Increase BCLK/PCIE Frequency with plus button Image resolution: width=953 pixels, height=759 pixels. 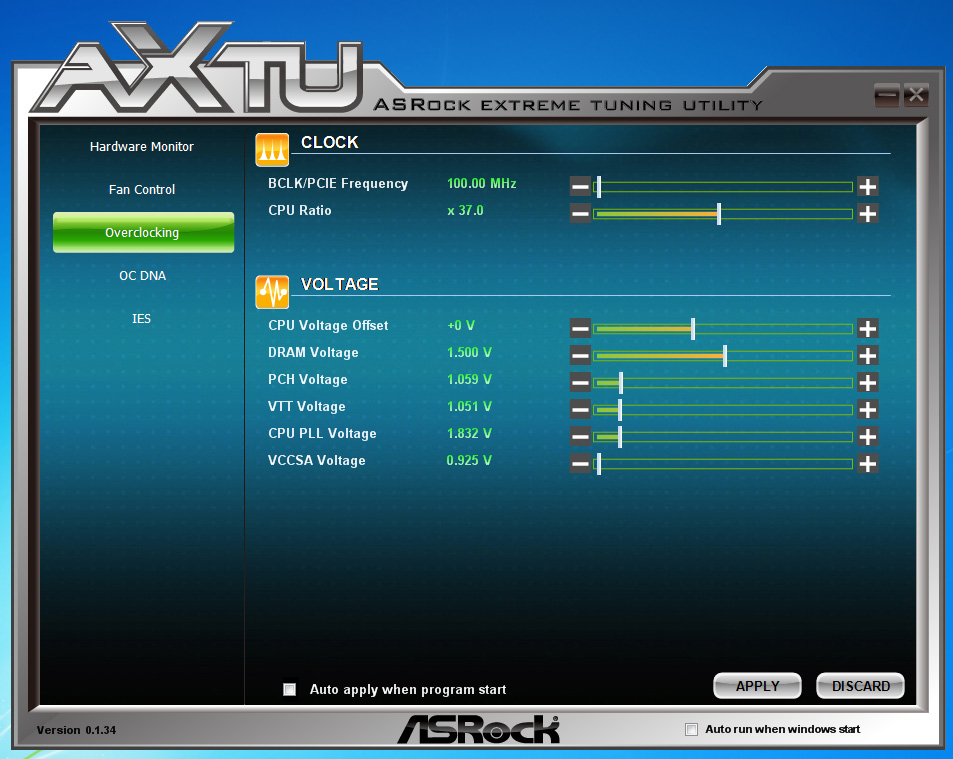point(867,186)
